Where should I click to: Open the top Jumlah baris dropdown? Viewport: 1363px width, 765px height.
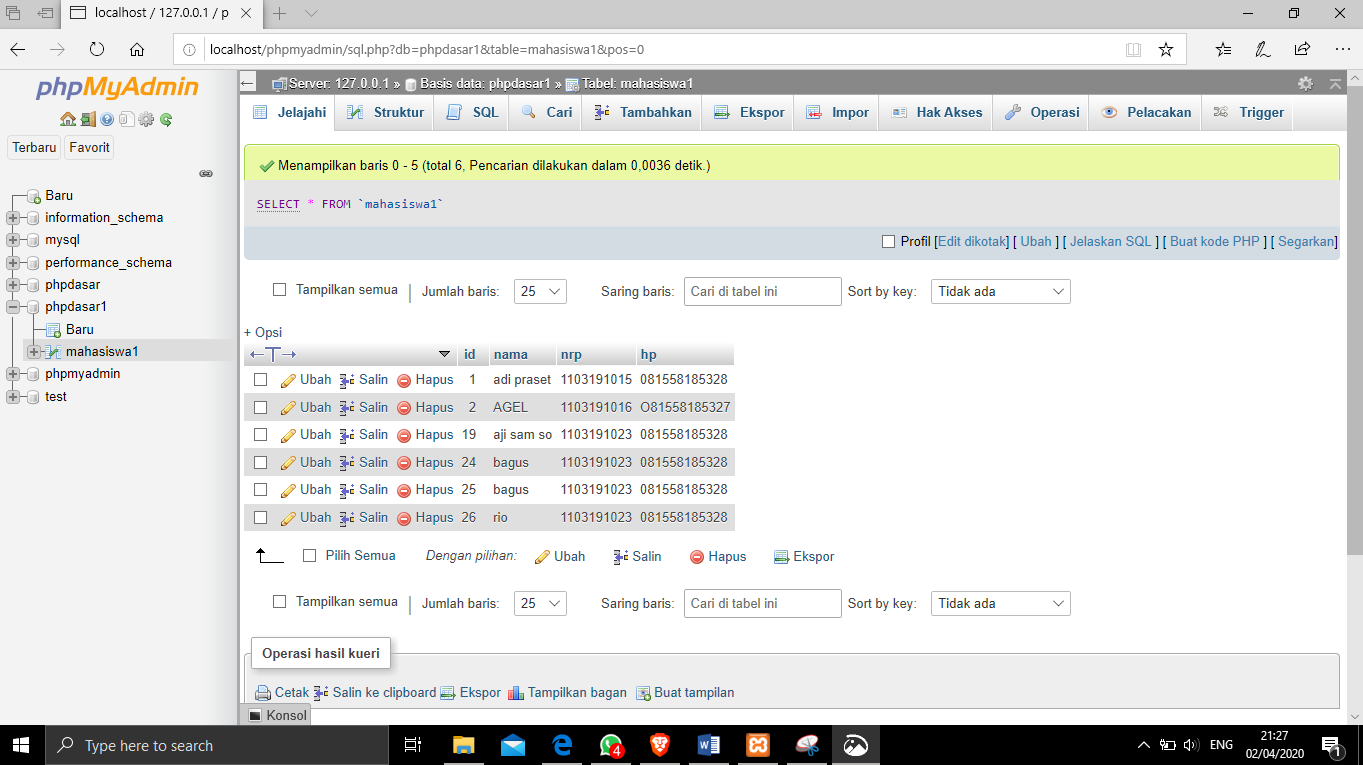coord(540,292)
